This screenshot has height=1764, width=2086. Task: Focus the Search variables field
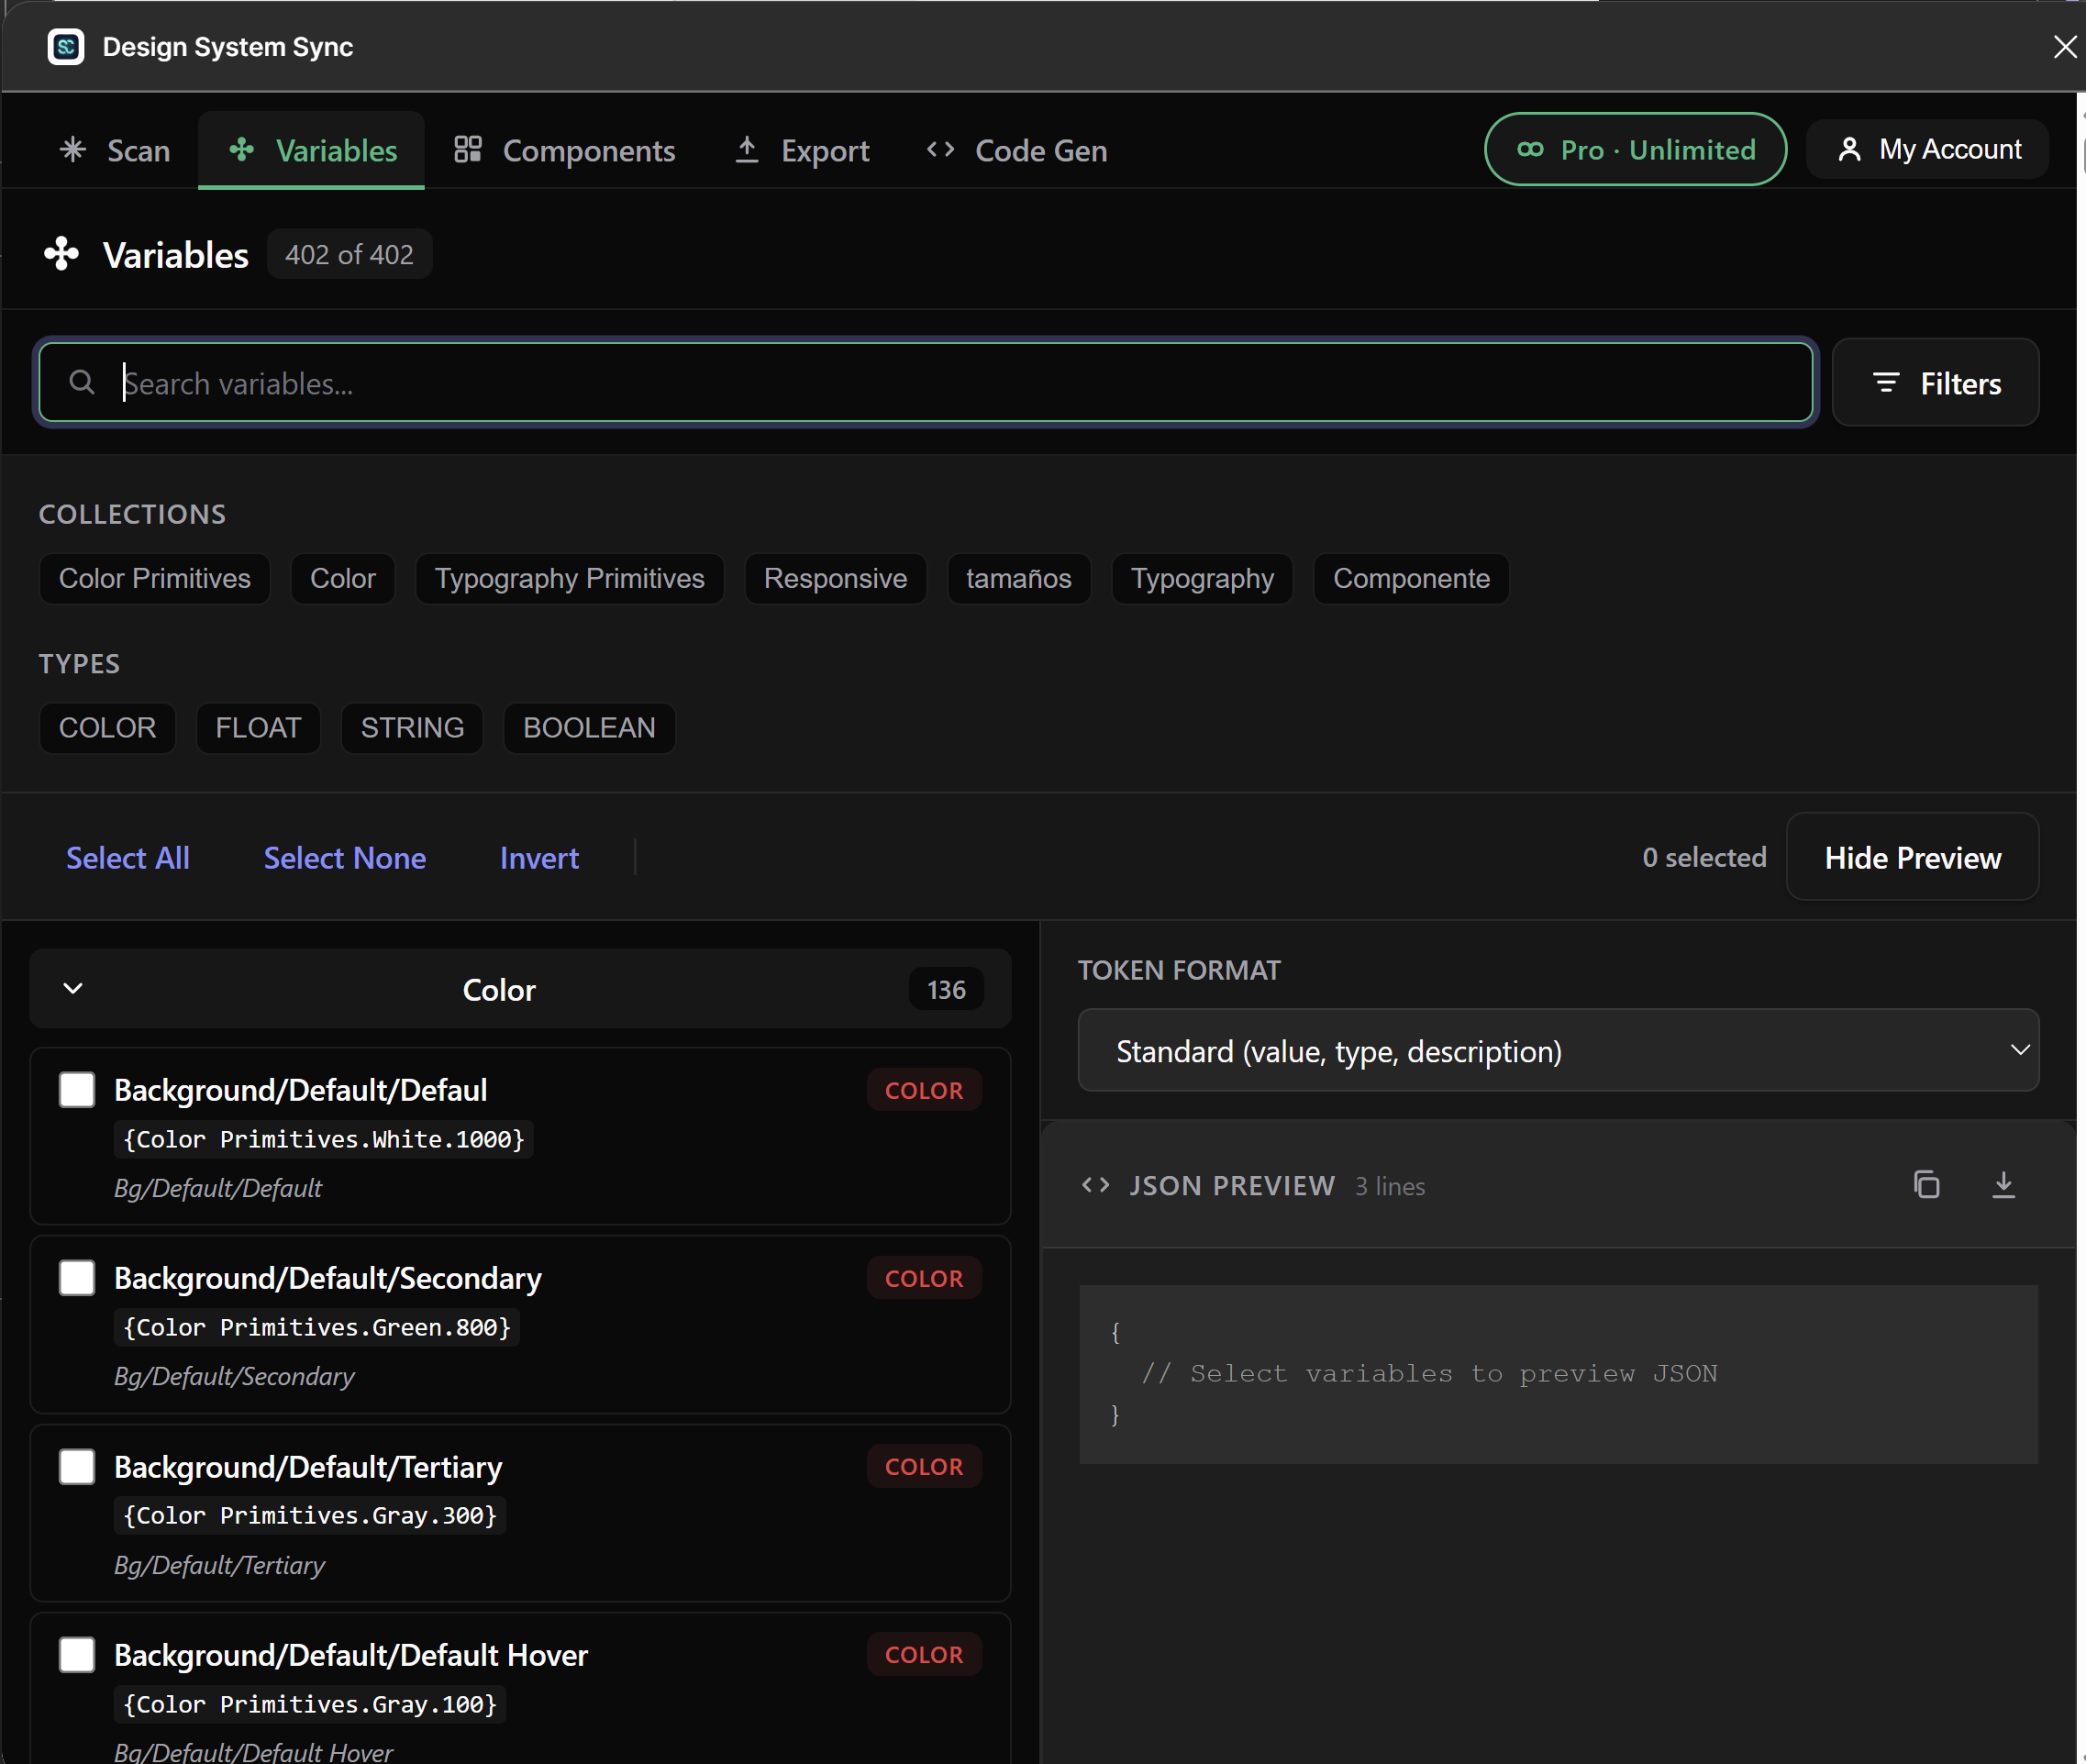(926, 383)
